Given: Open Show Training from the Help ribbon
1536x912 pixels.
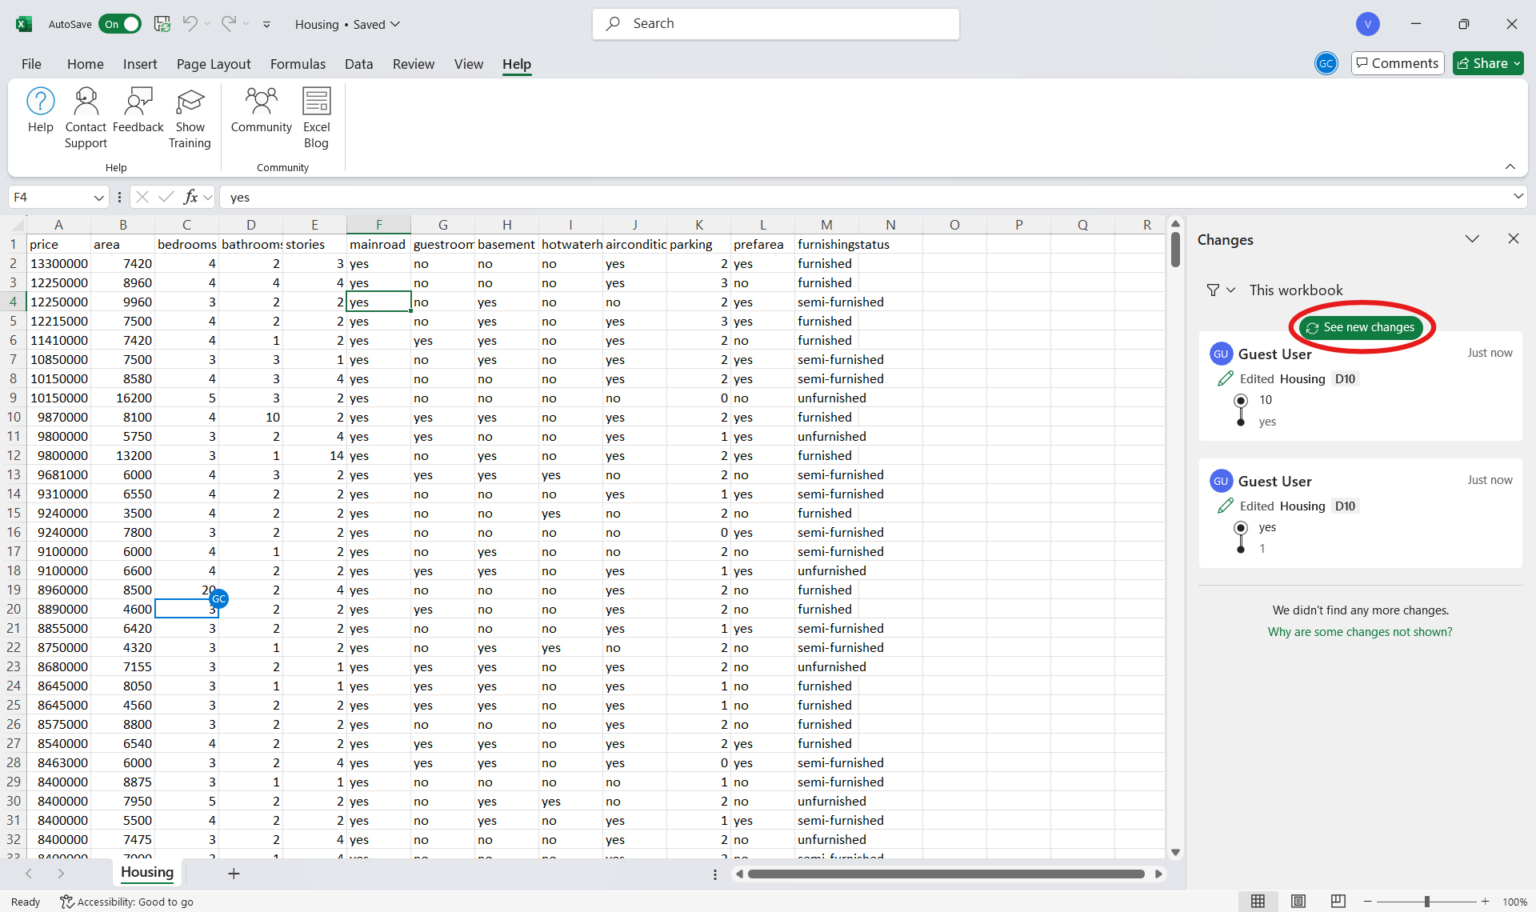Looking at the screenshot, I should (x=190, y=115).
